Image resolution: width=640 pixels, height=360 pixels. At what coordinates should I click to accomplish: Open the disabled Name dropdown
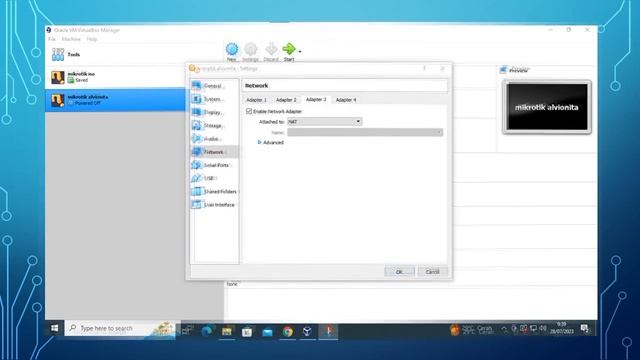365,132
